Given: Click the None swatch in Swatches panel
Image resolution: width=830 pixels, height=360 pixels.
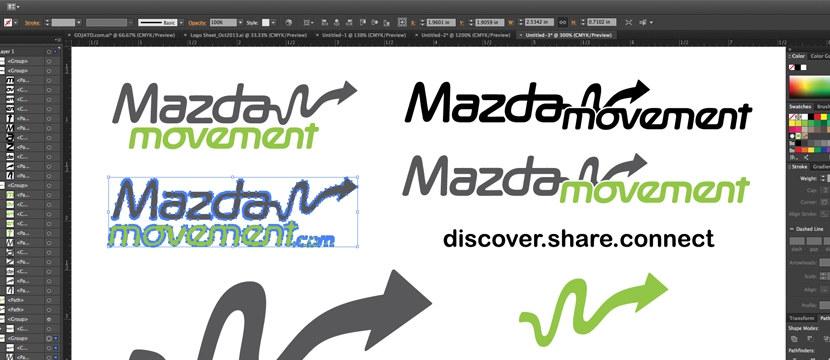Looking at the screenshot, I should [792, 116].
